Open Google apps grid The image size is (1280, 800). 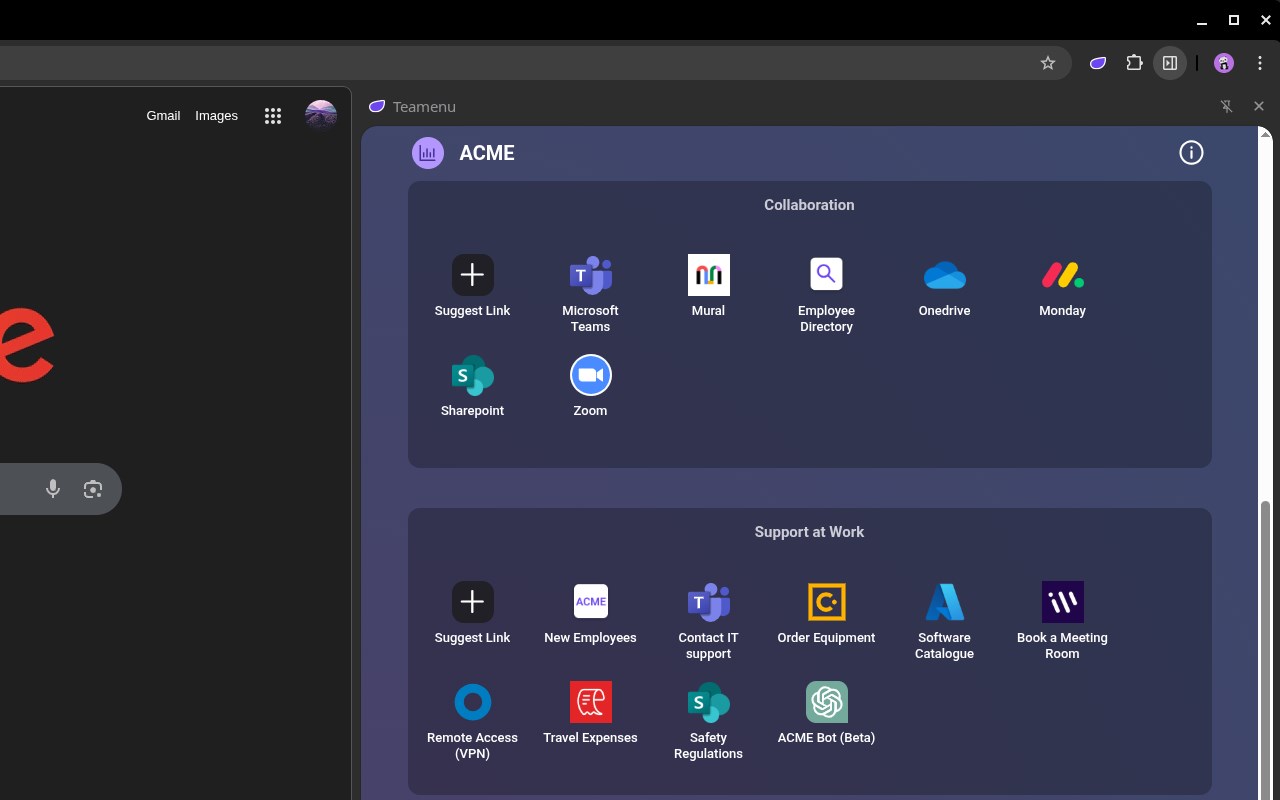tap(273, 116)
